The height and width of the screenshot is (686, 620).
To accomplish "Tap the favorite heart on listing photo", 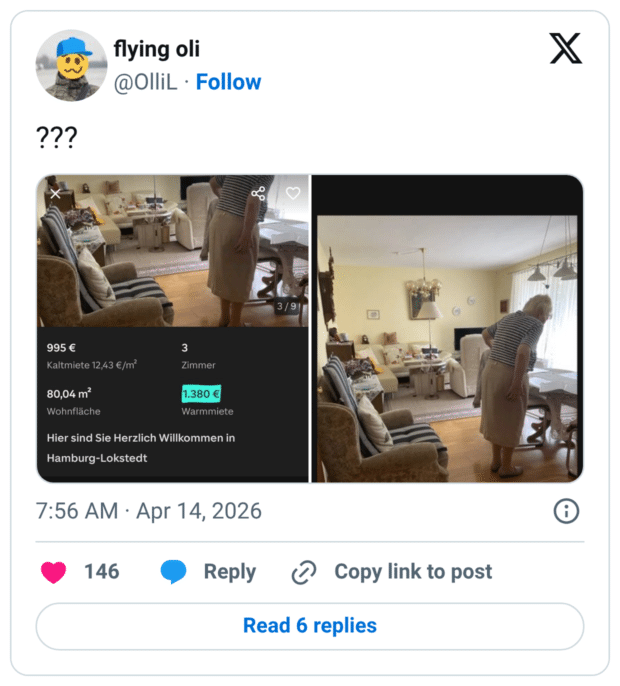I will (x=293, y=193).
